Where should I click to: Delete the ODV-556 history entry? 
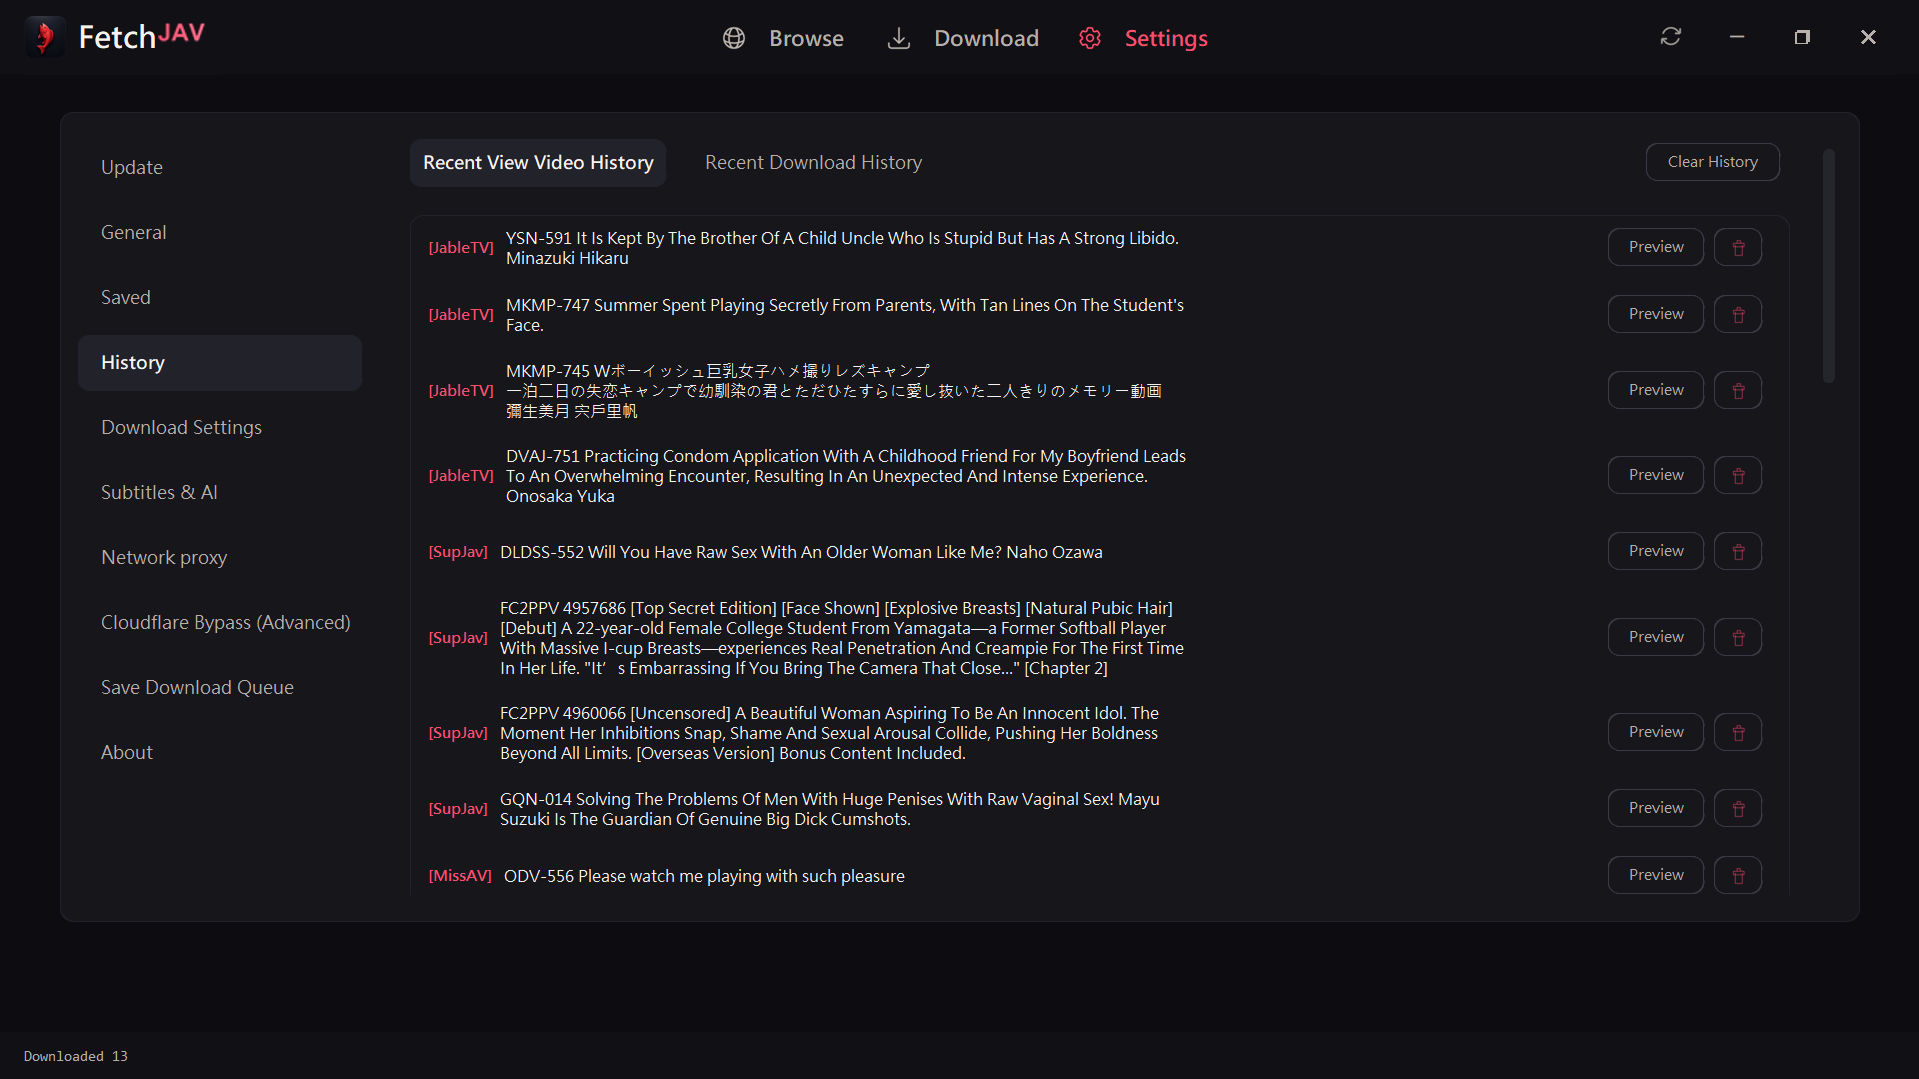click(x=1738, y=875)
